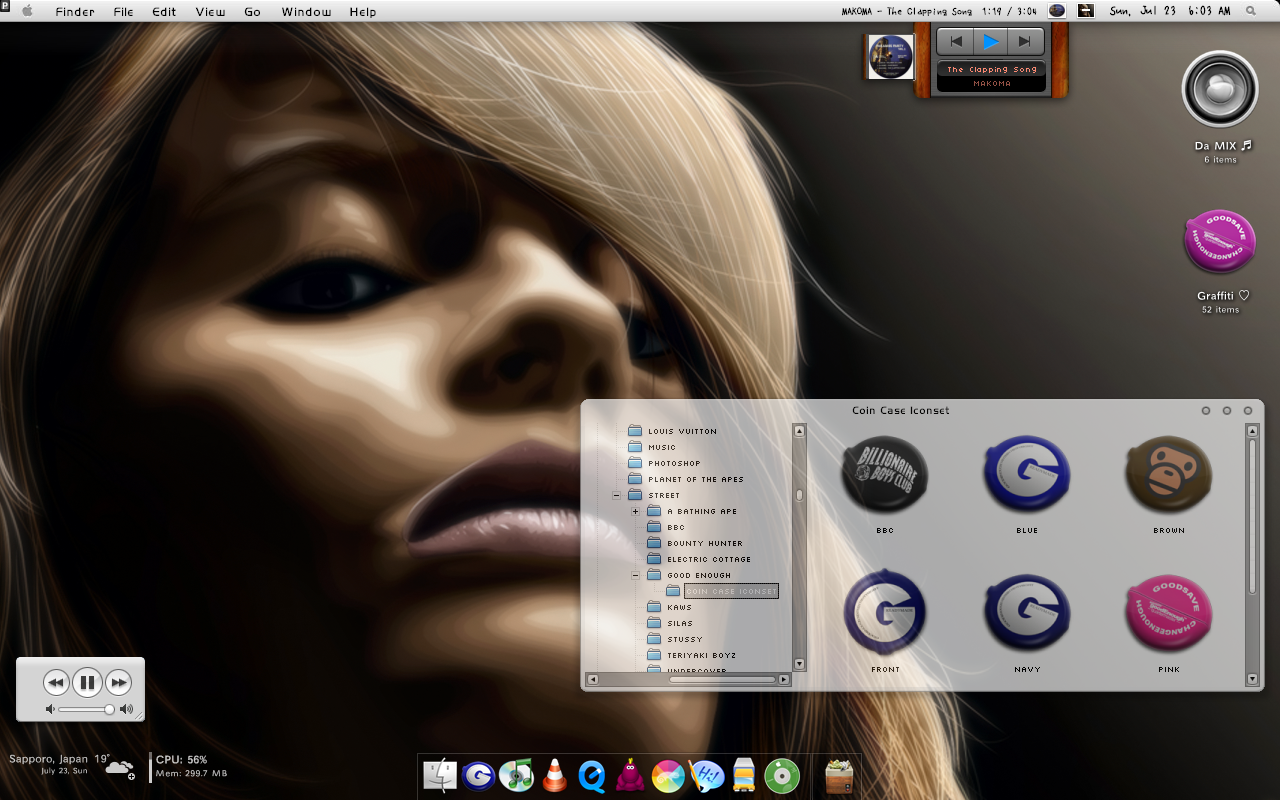Open the Go menu
This screenshot has width=1280, height=800.
click(x=252, y=12)
